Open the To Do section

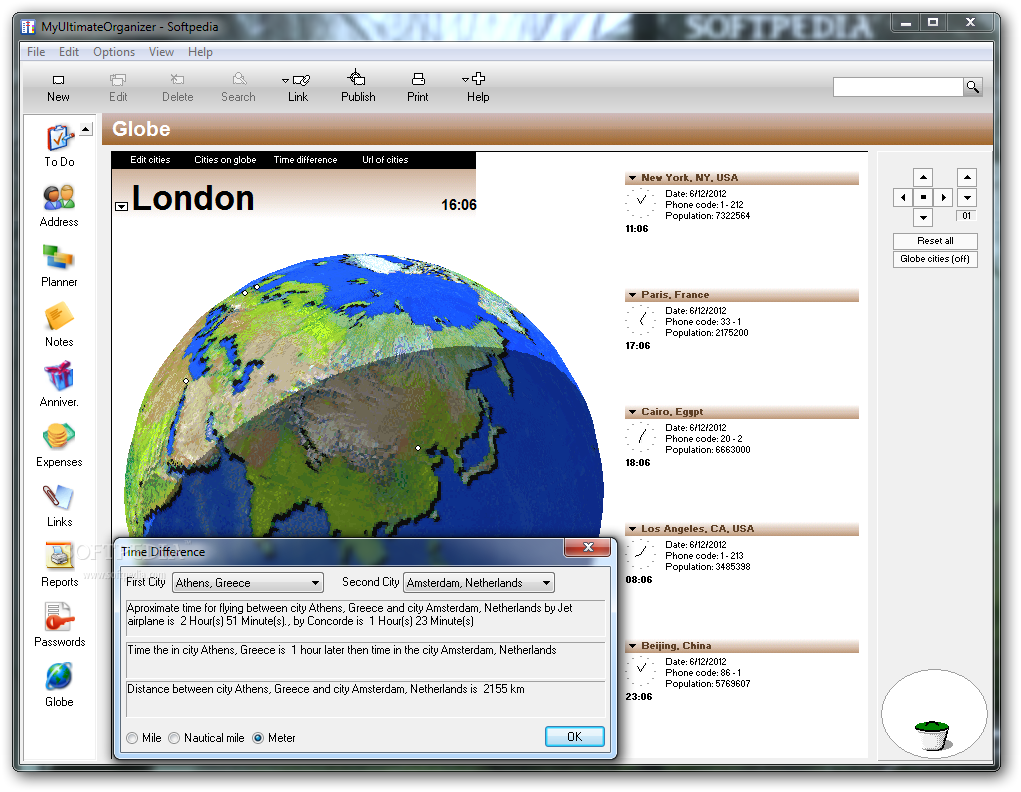click(59, 146)
